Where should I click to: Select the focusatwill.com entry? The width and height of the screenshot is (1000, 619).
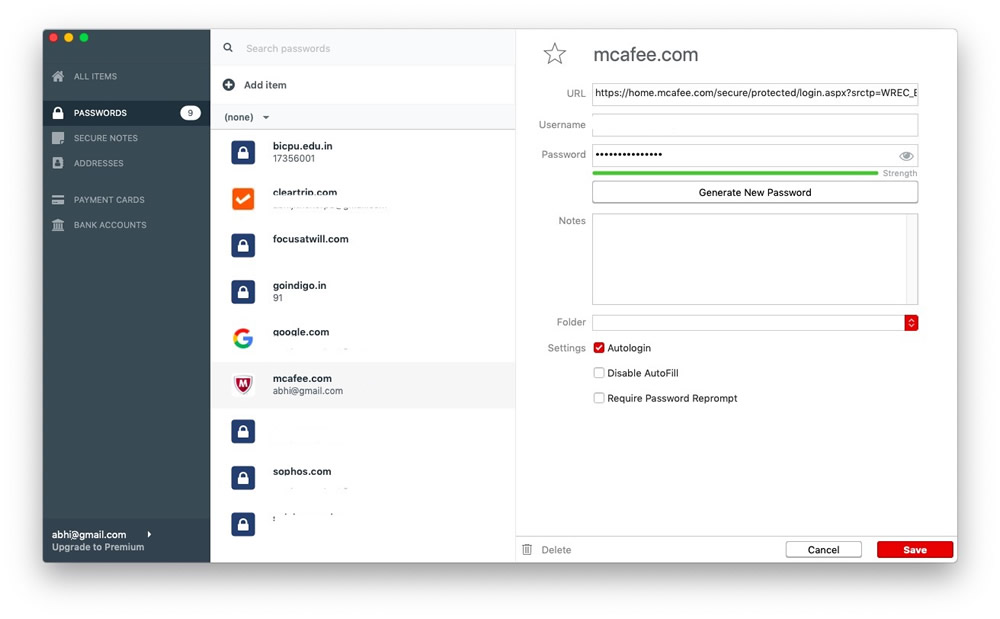click(x=363, y=245)
